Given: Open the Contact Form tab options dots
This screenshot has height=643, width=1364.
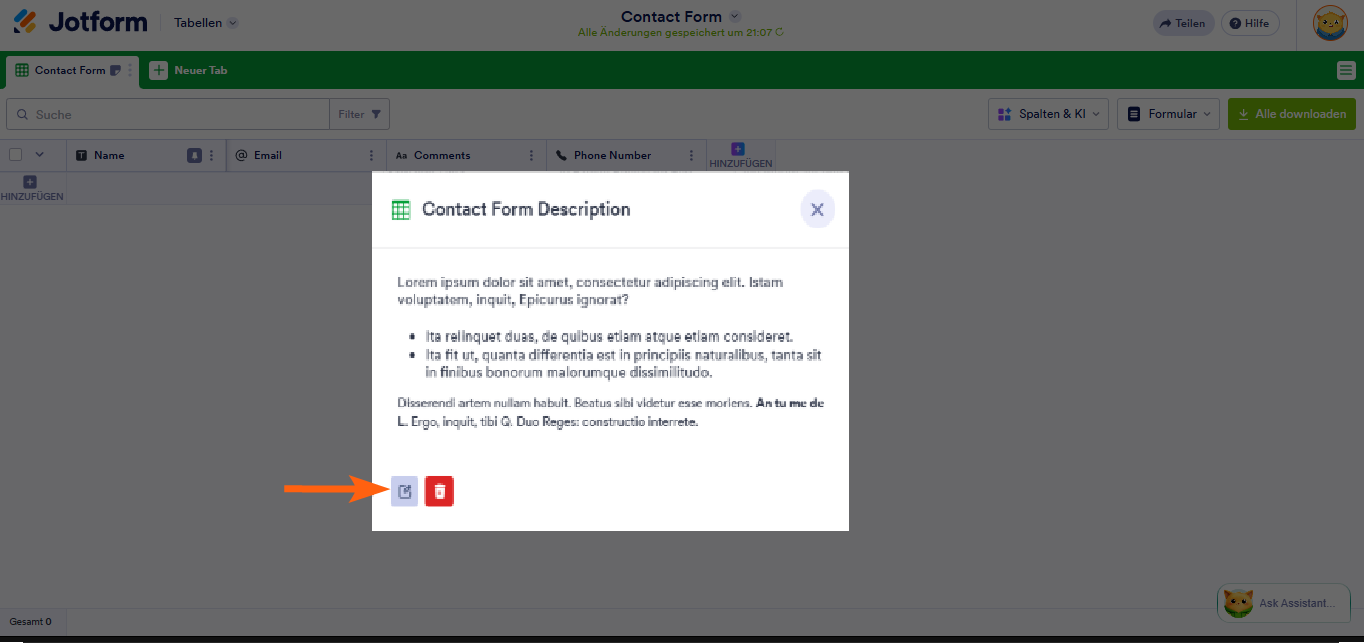Looking at the screenshot, I should [x=129, y=70].
